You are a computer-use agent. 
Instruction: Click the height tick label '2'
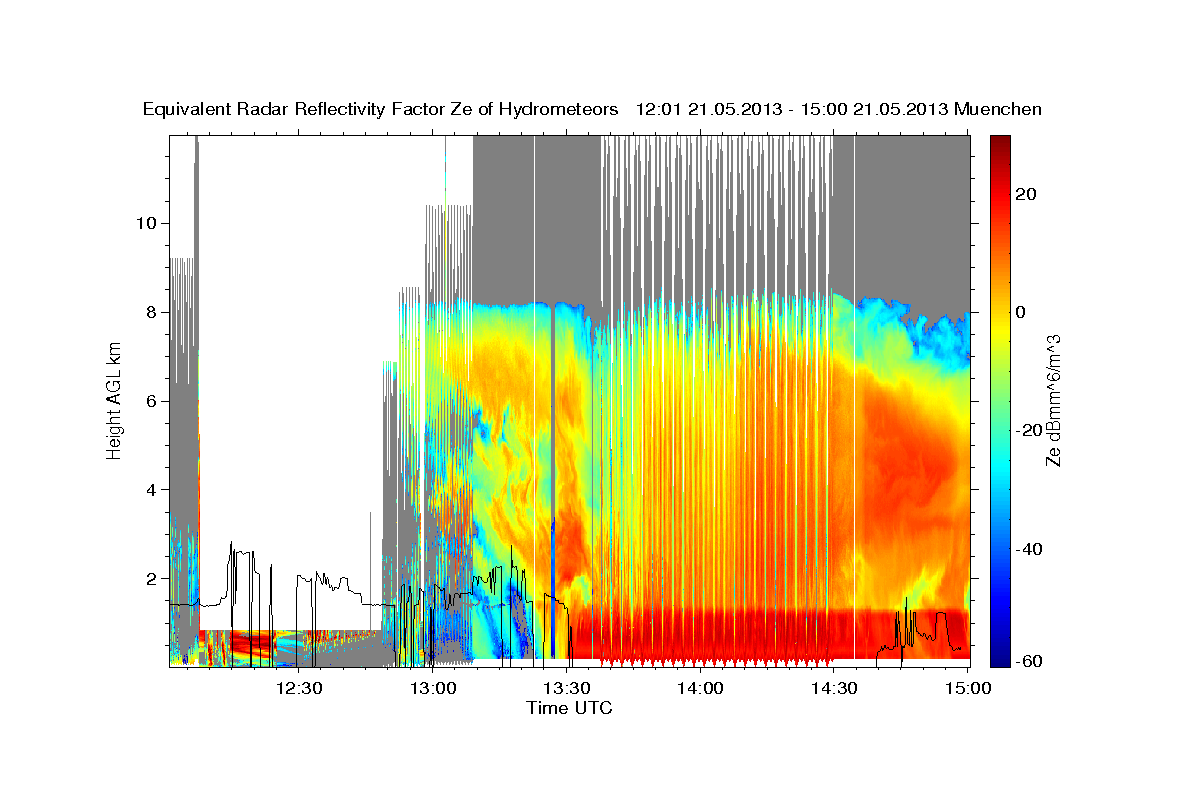tap(150, 579)
